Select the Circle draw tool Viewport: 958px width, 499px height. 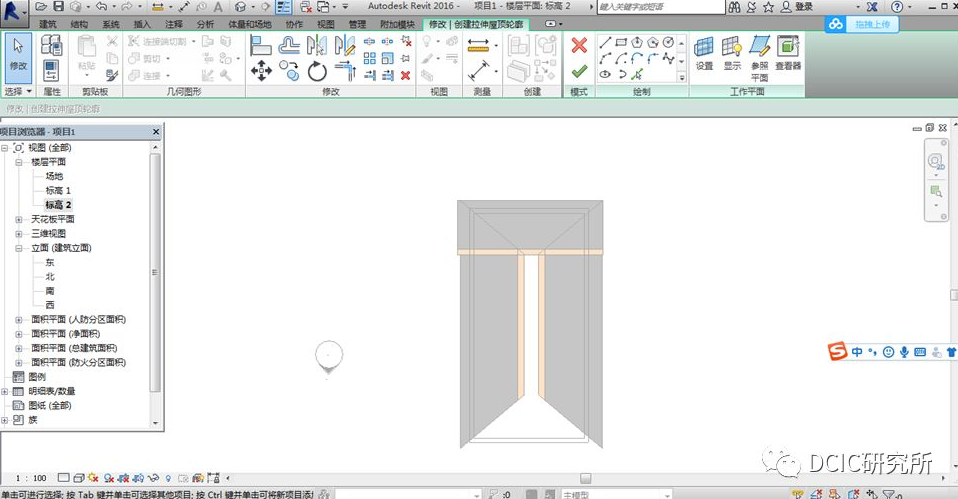tap(668, 43)
